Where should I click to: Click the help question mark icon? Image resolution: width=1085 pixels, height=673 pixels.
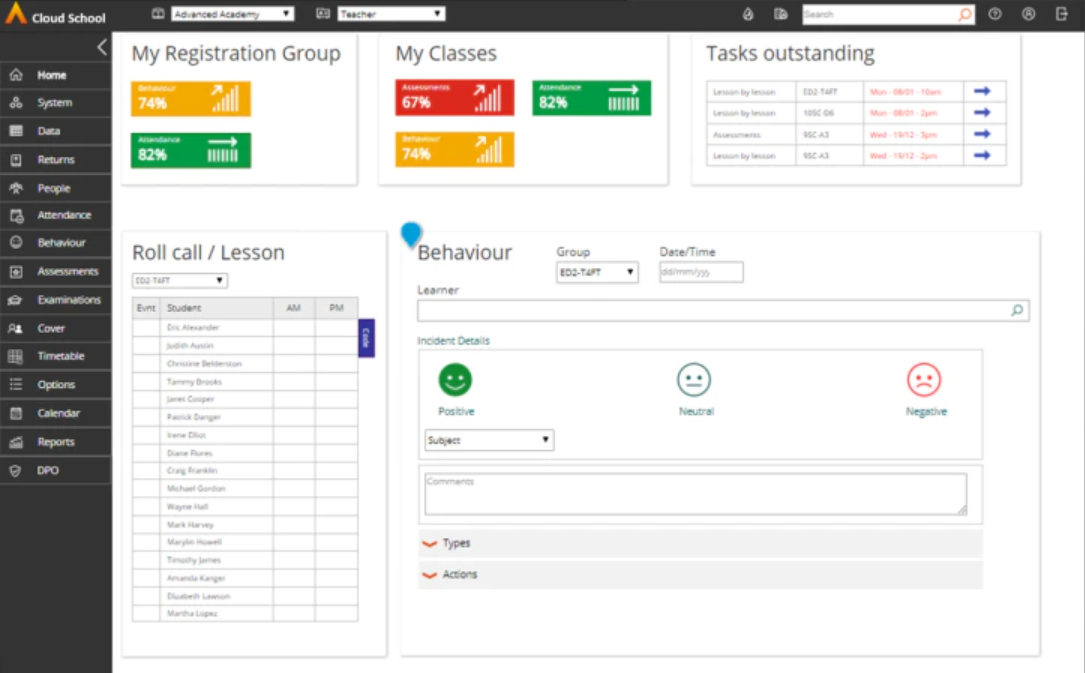pyautogui.click(x=995, y=14)
